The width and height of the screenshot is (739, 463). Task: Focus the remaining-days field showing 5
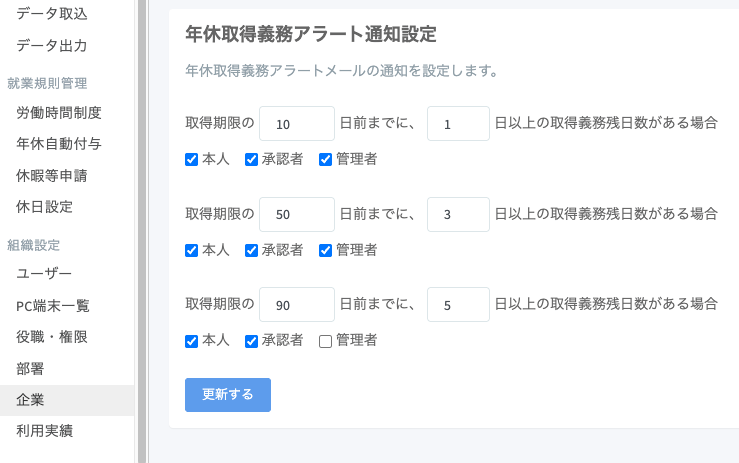[x=458, y=306]
